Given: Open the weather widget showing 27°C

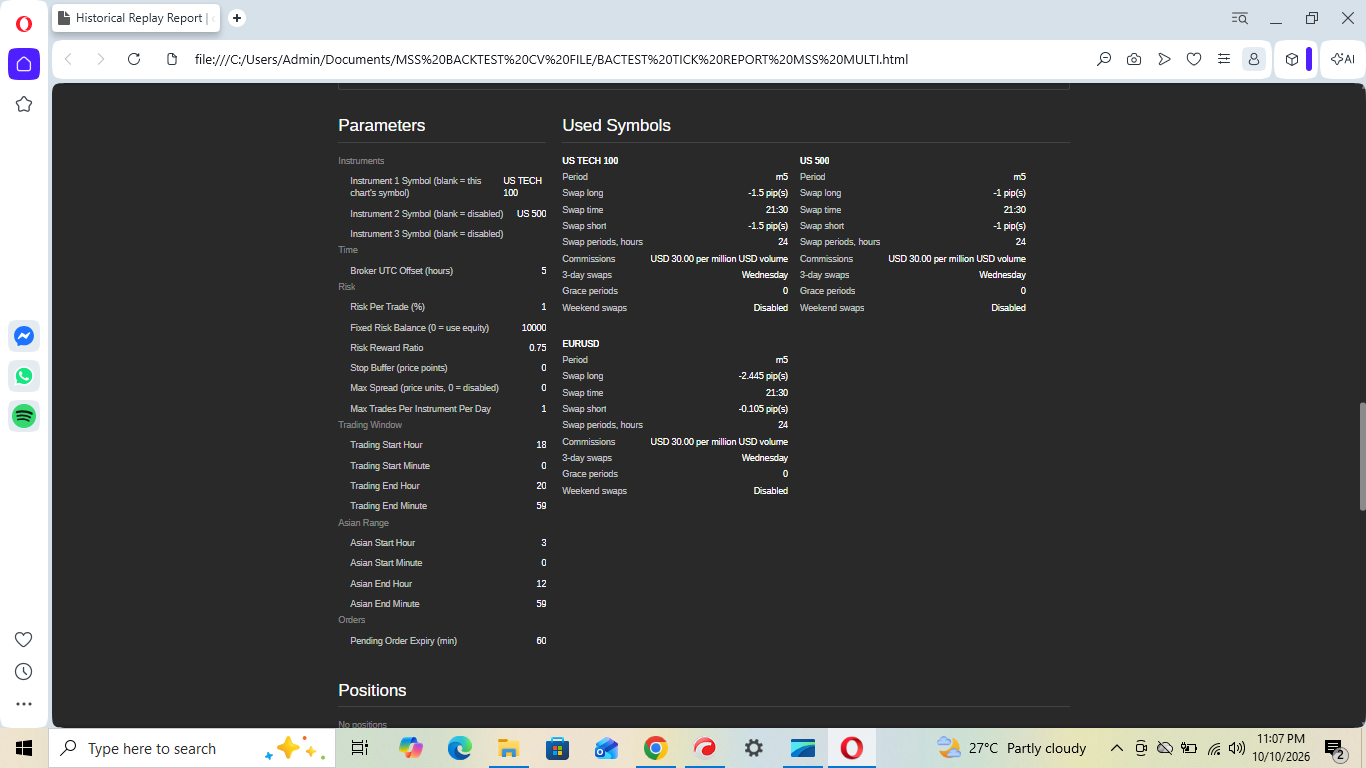Looking at the screenshot, I should coord(1011,748).
